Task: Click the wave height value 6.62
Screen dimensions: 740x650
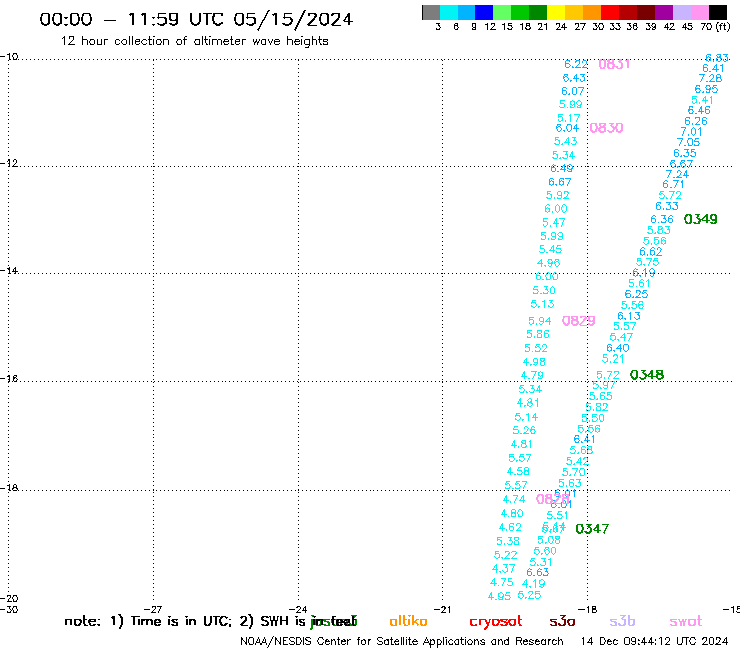Action: coord(651,252)
